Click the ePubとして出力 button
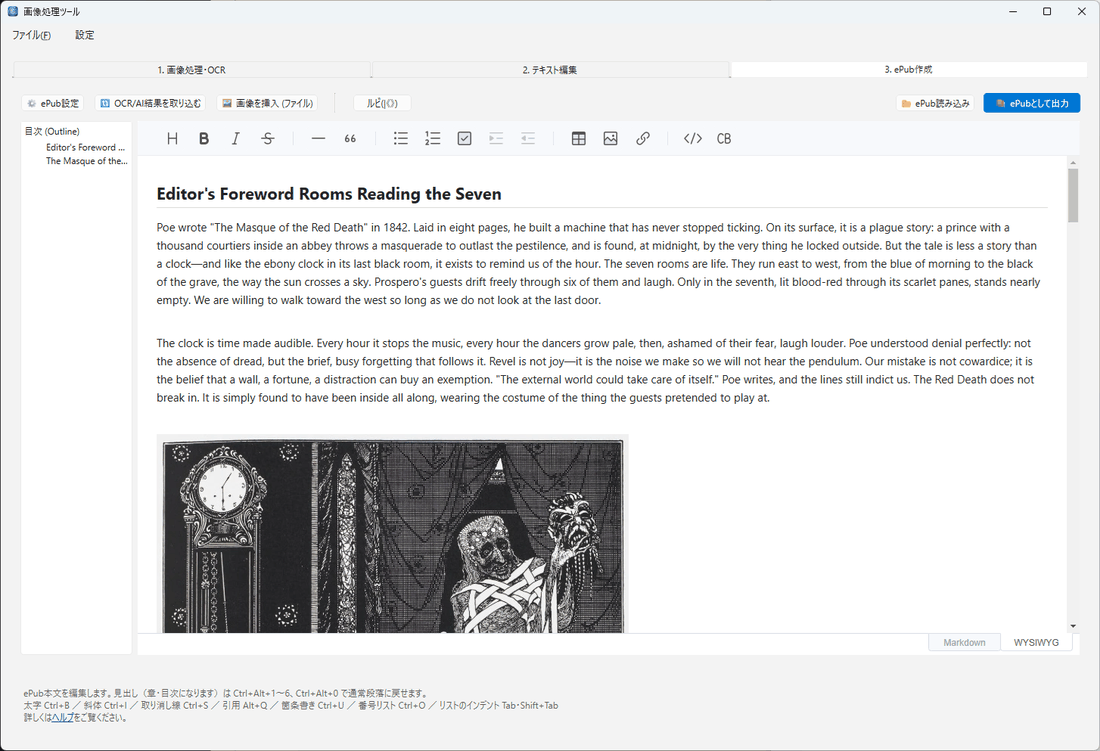The width and height of the screenshot is (1100, 751). (x=1032, y=103)
